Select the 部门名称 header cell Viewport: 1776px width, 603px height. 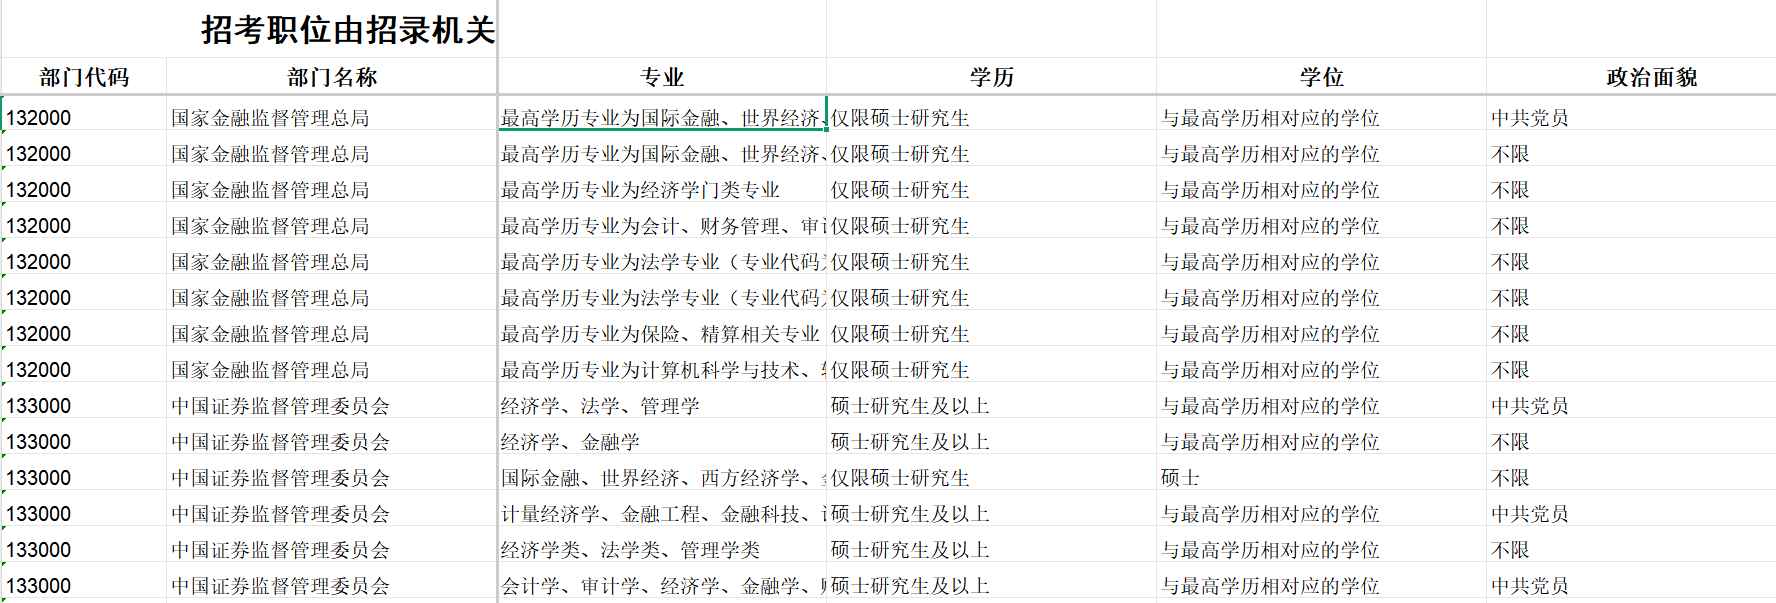coord(332,77)
